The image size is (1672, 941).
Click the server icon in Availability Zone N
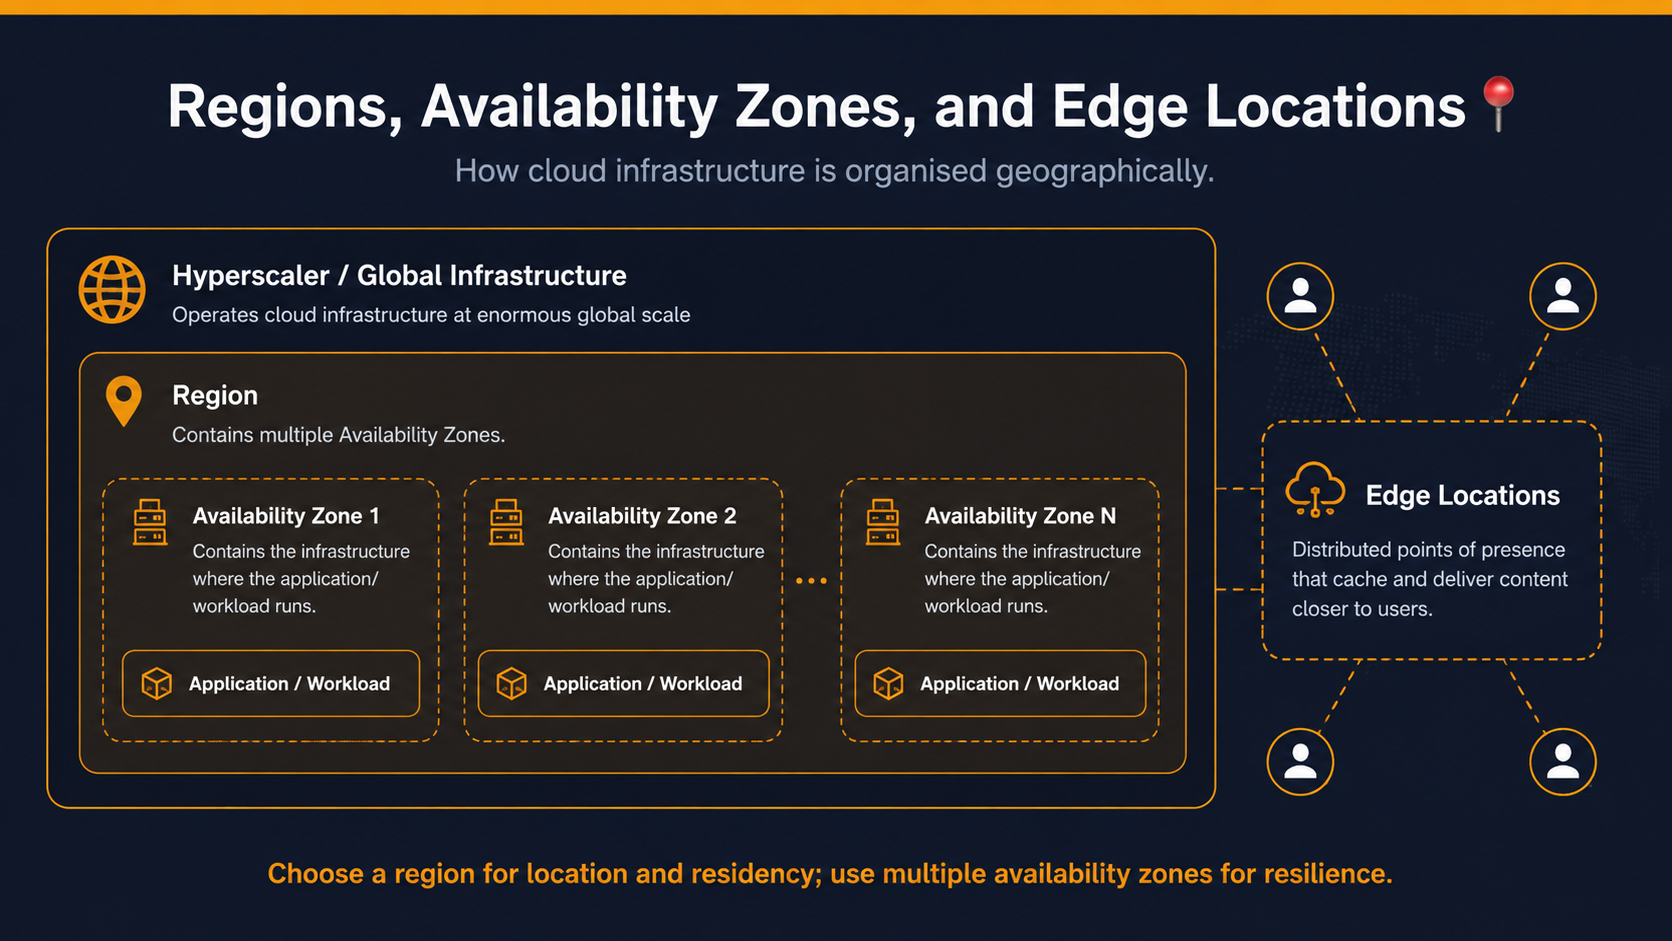click(883, 522)
